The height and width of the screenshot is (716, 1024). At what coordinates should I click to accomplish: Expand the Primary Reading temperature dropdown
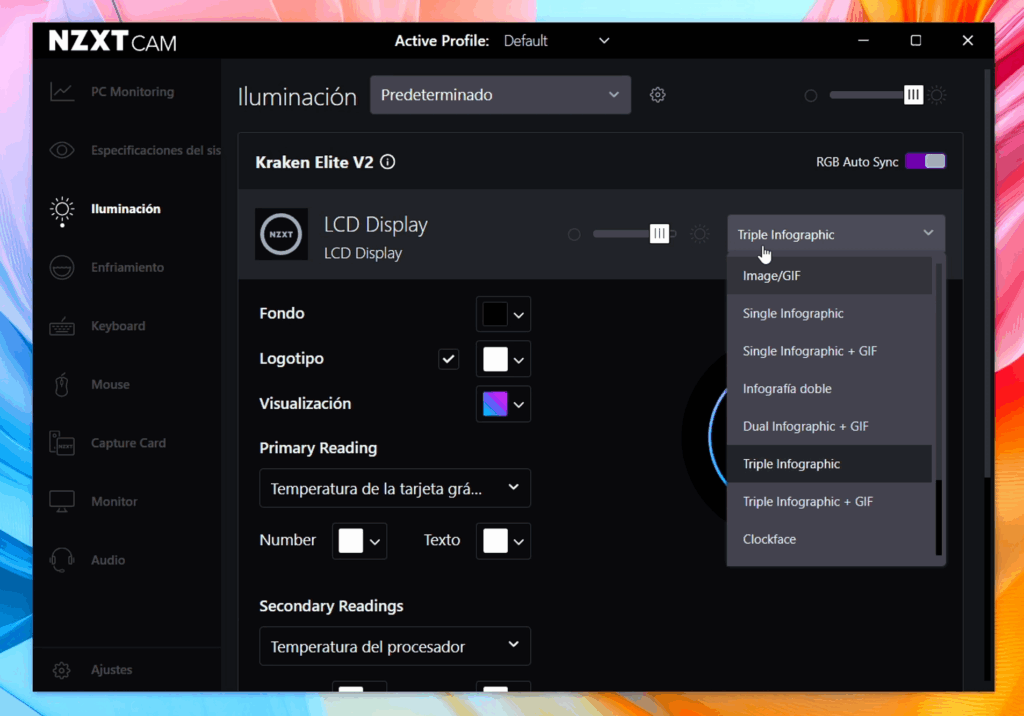pyautogui.click(x=395, y=489)
